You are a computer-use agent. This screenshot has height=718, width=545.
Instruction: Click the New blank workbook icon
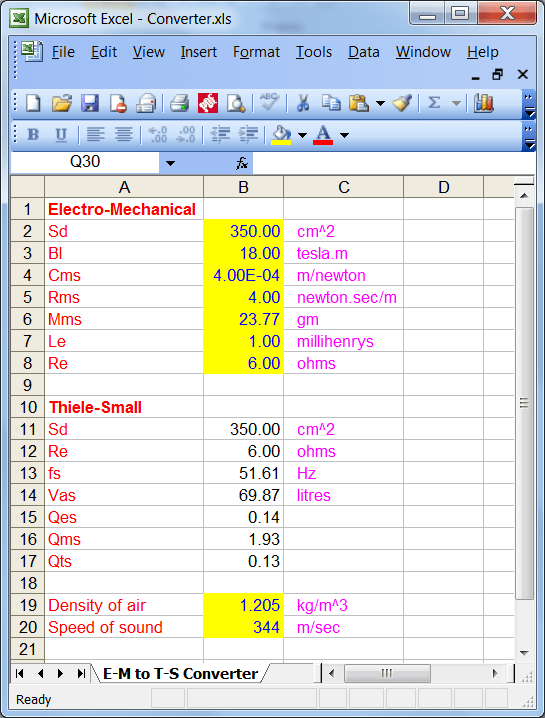33,103
